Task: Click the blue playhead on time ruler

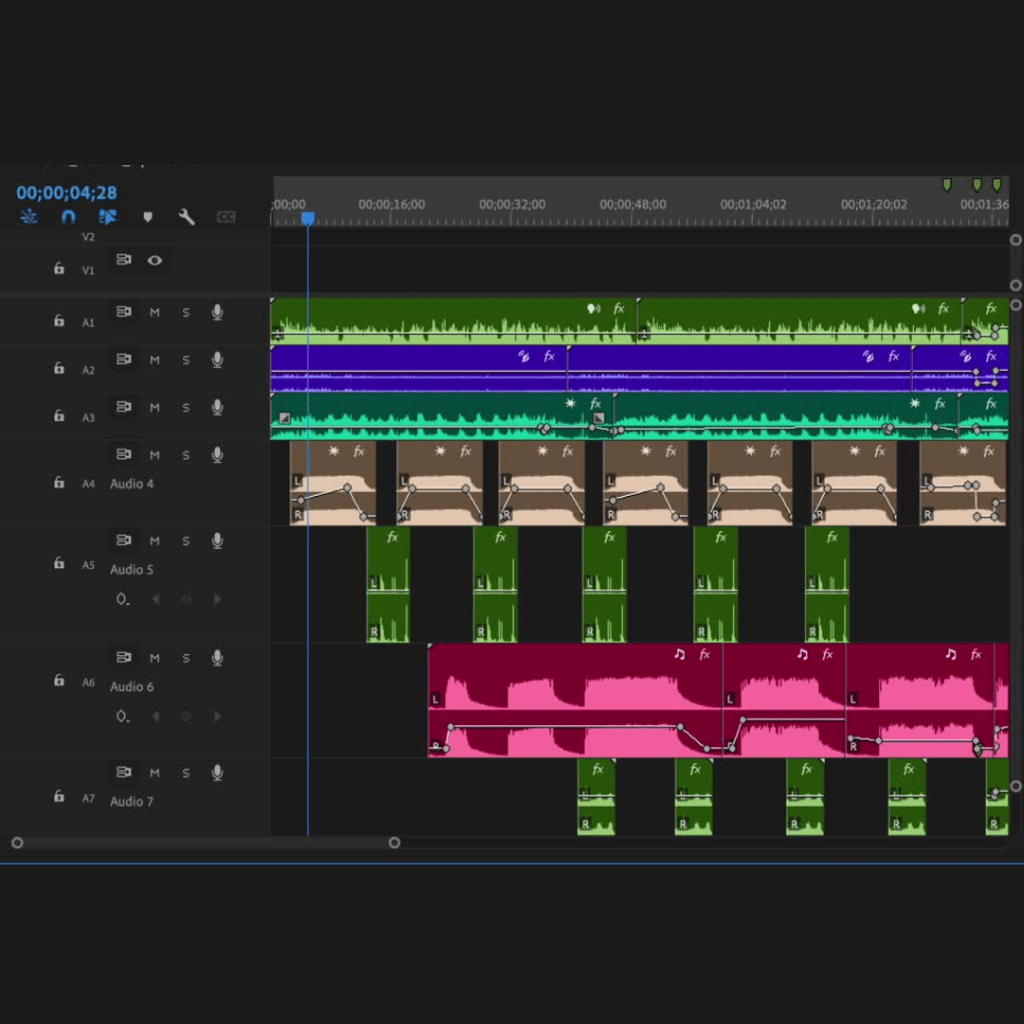Action: point(308,218)
